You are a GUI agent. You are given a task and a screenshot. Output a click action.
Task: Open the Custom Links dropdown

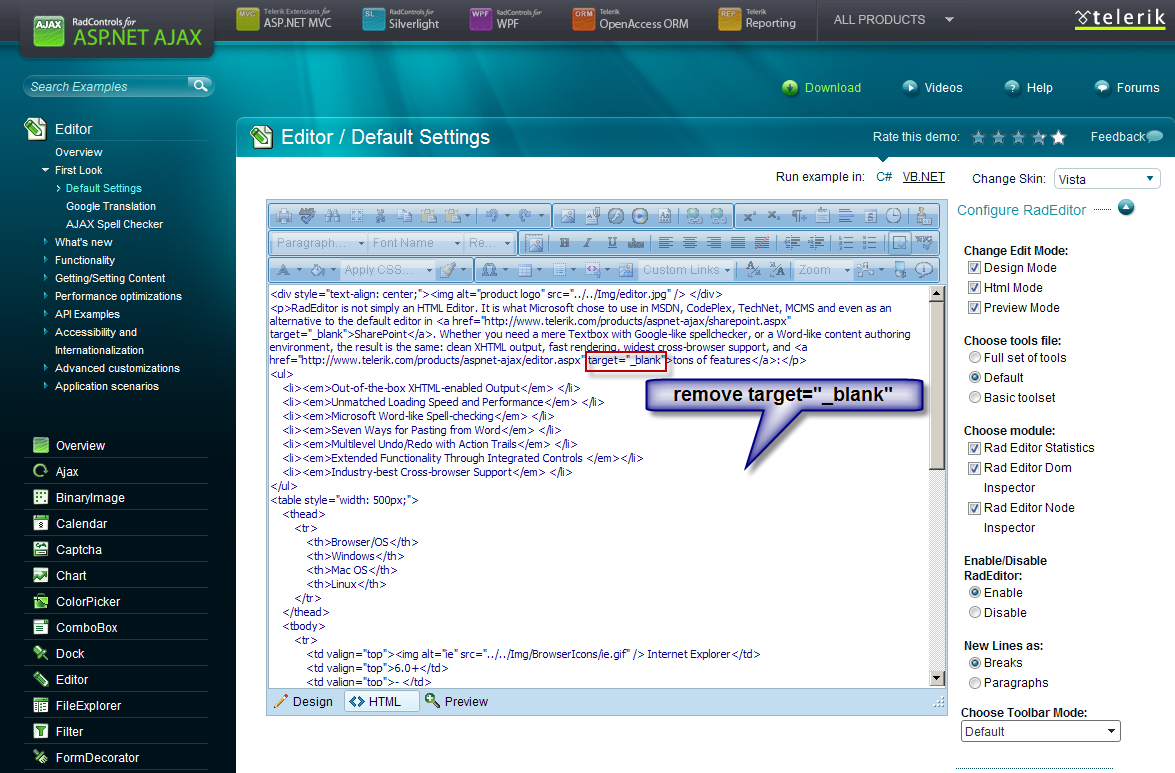pos(686,270)
